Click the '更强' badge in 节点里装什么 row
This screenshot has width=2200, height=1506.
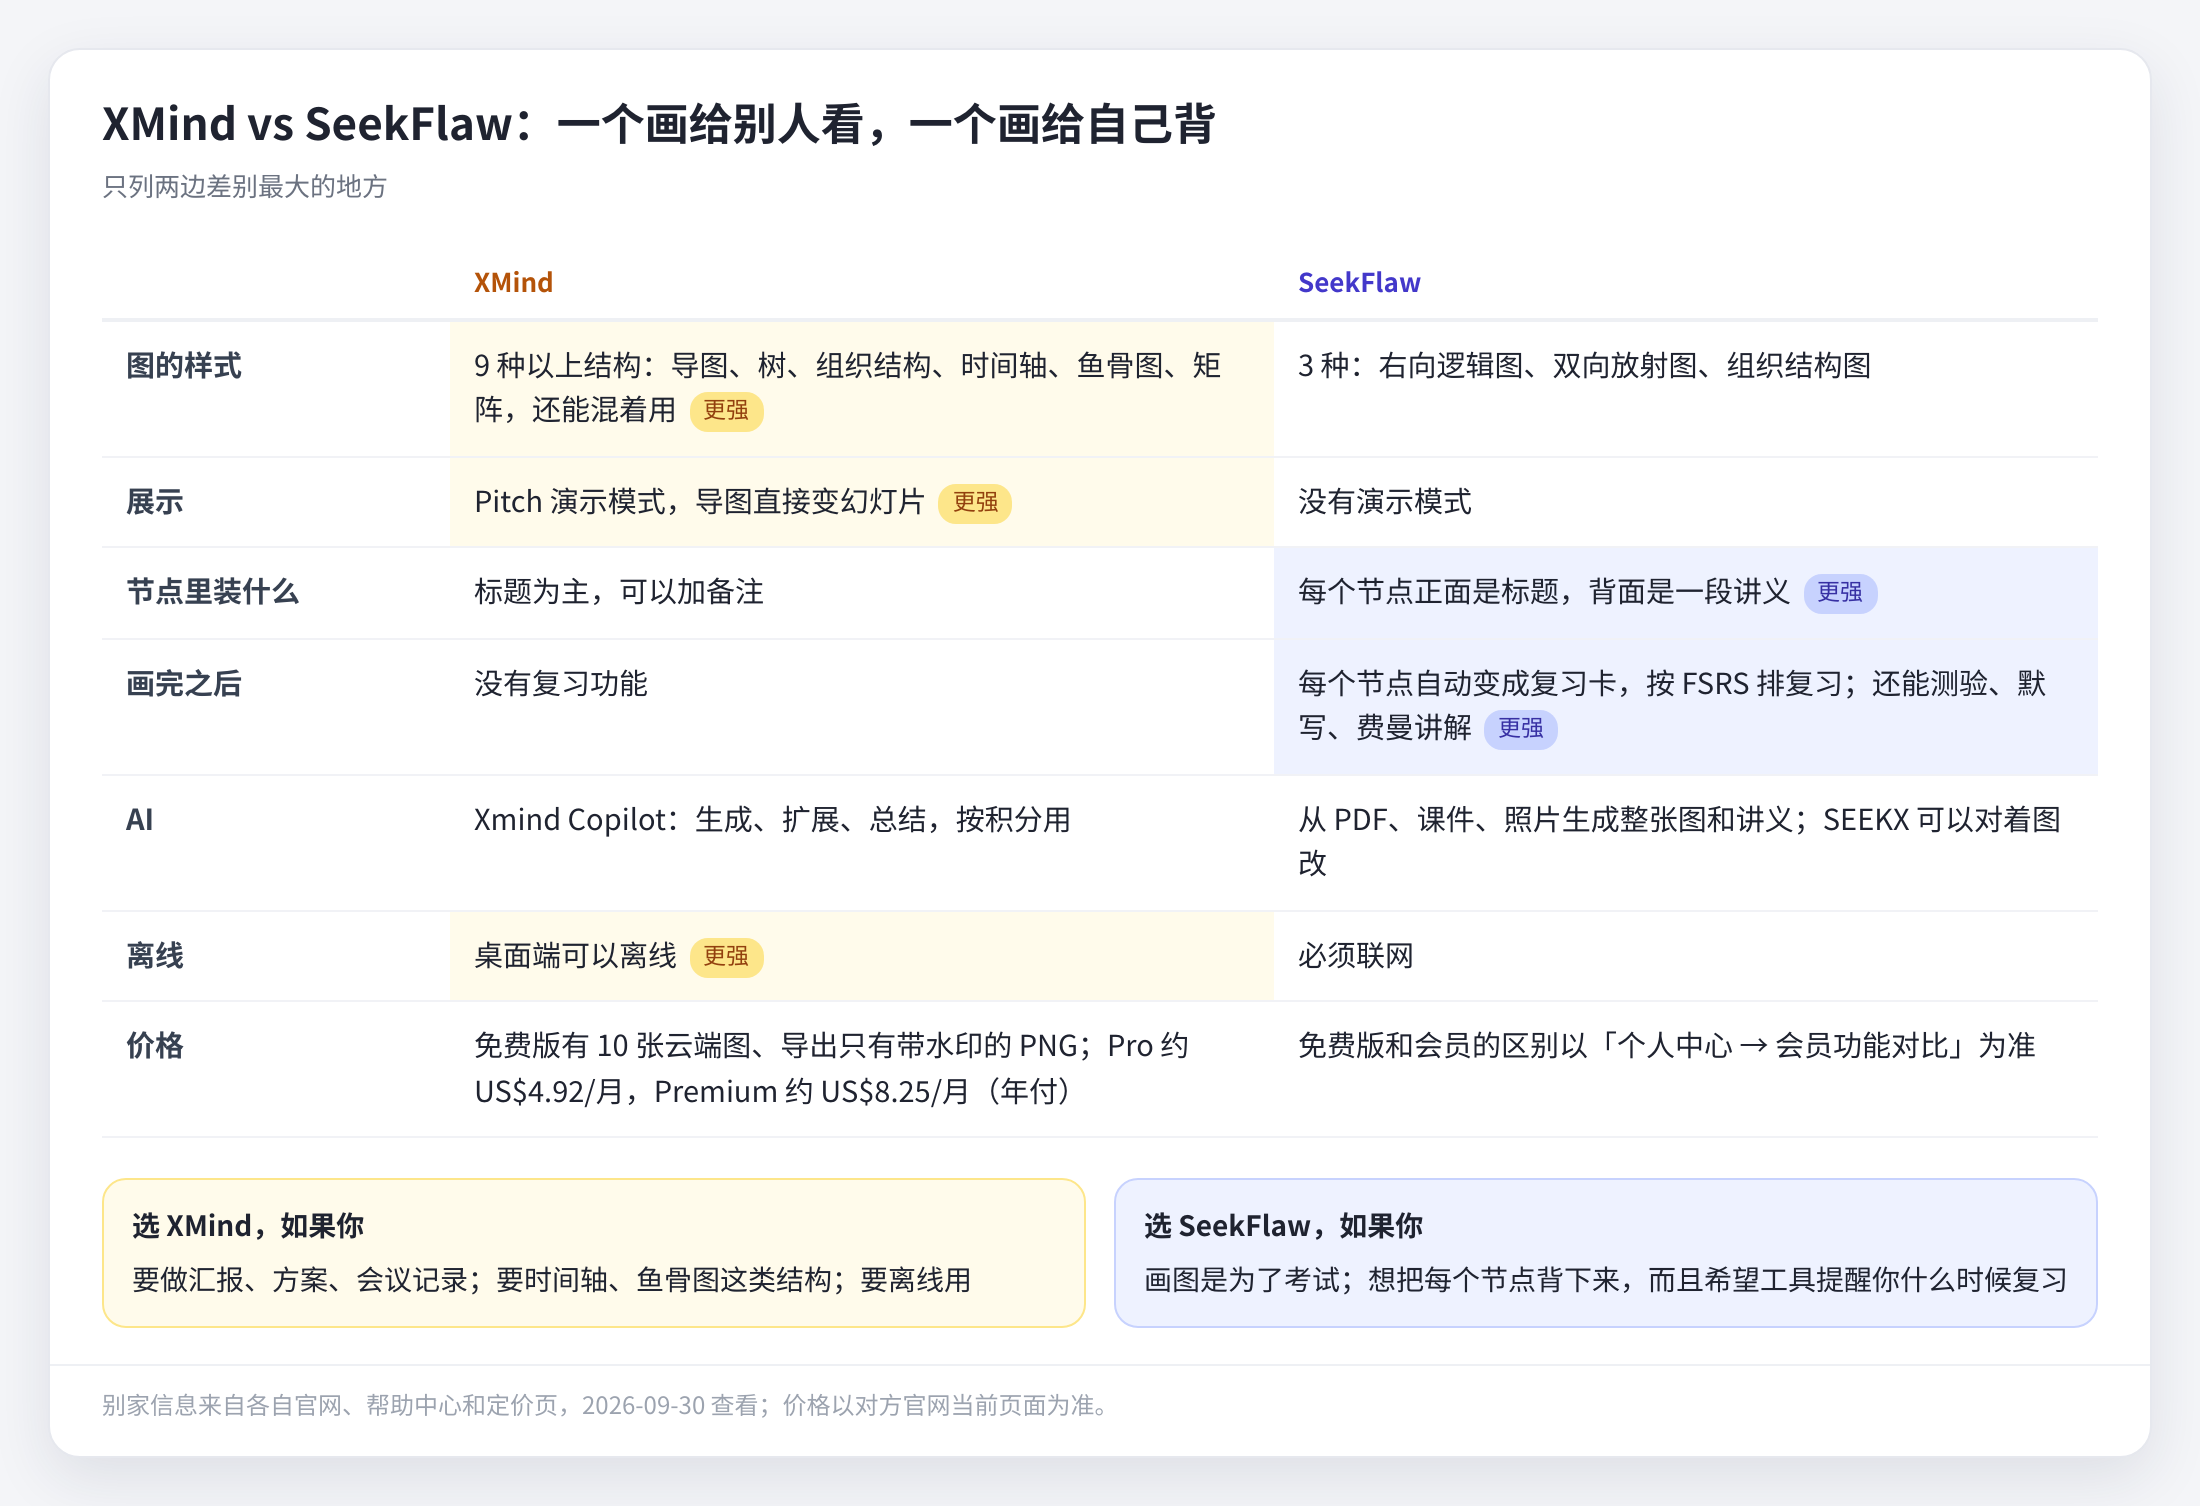tap(1840, 593)
